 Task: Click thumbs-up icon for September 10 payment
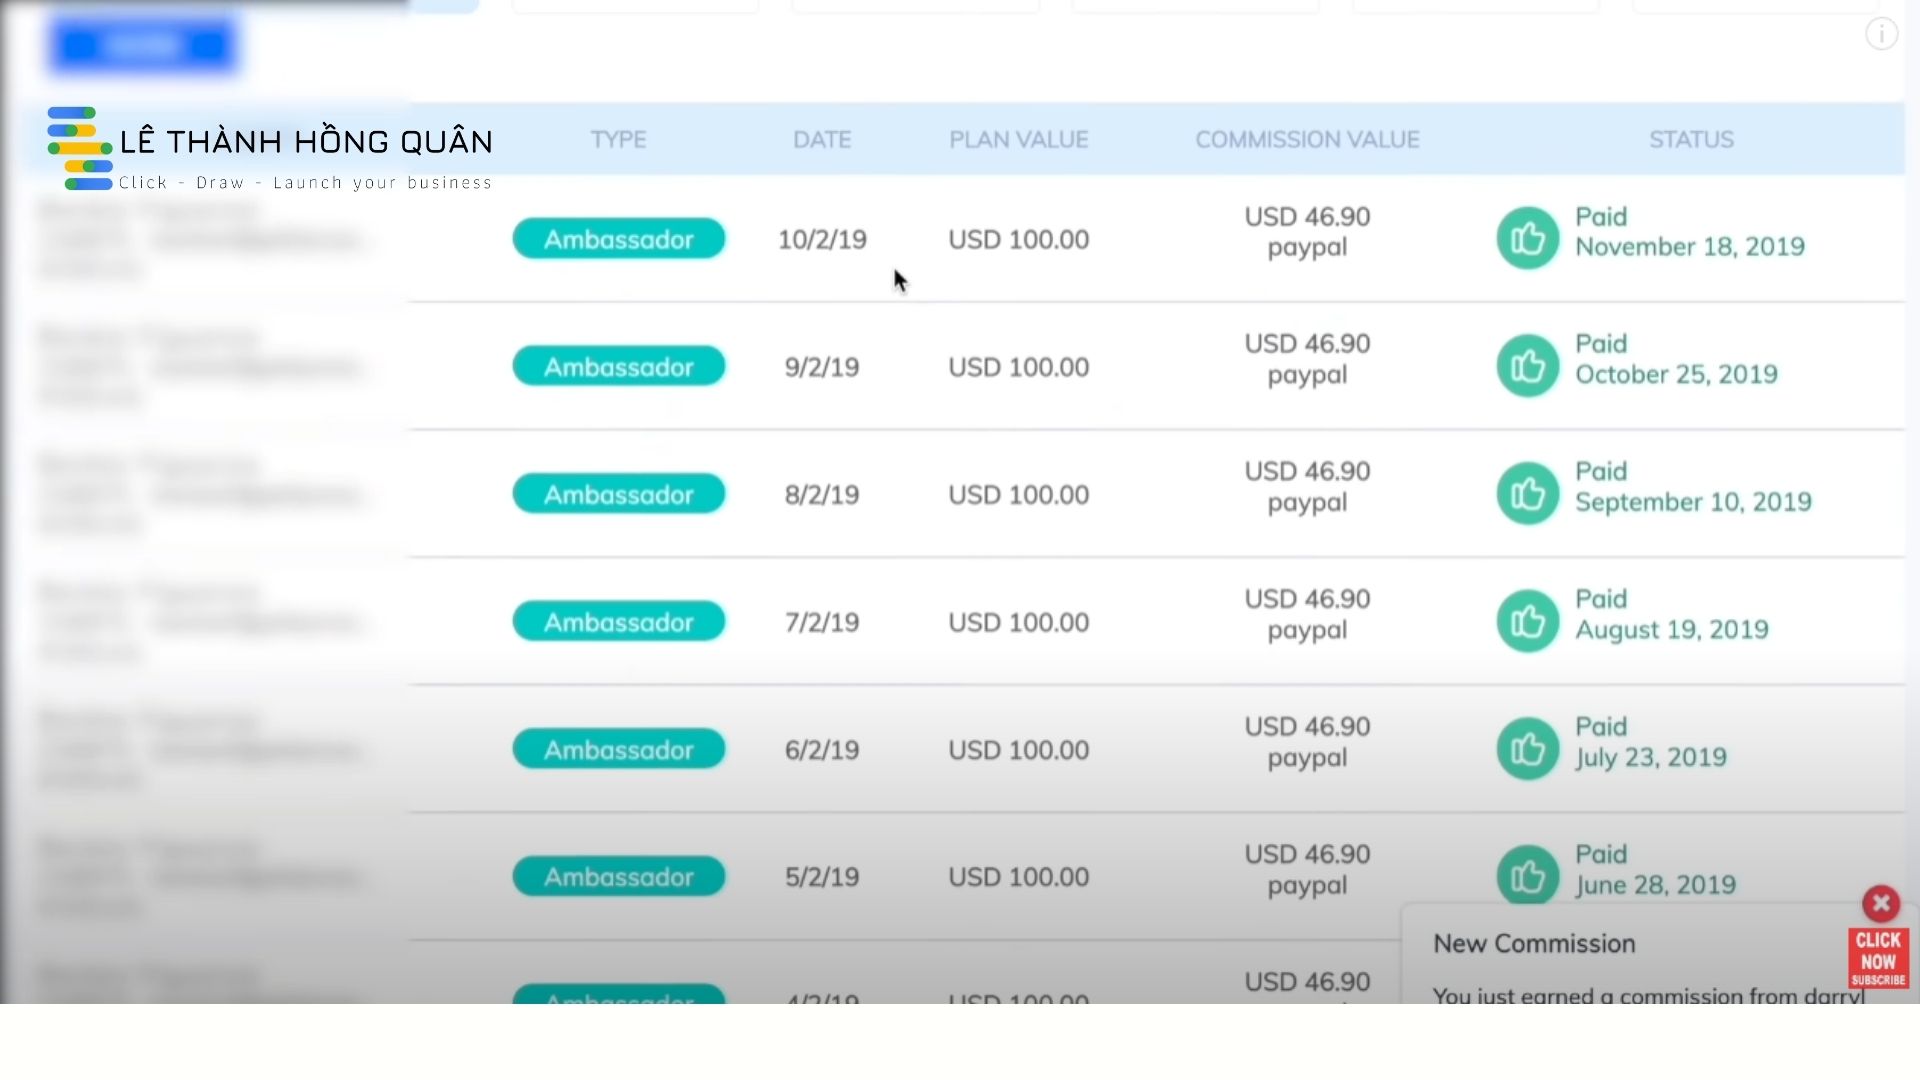1527,493
